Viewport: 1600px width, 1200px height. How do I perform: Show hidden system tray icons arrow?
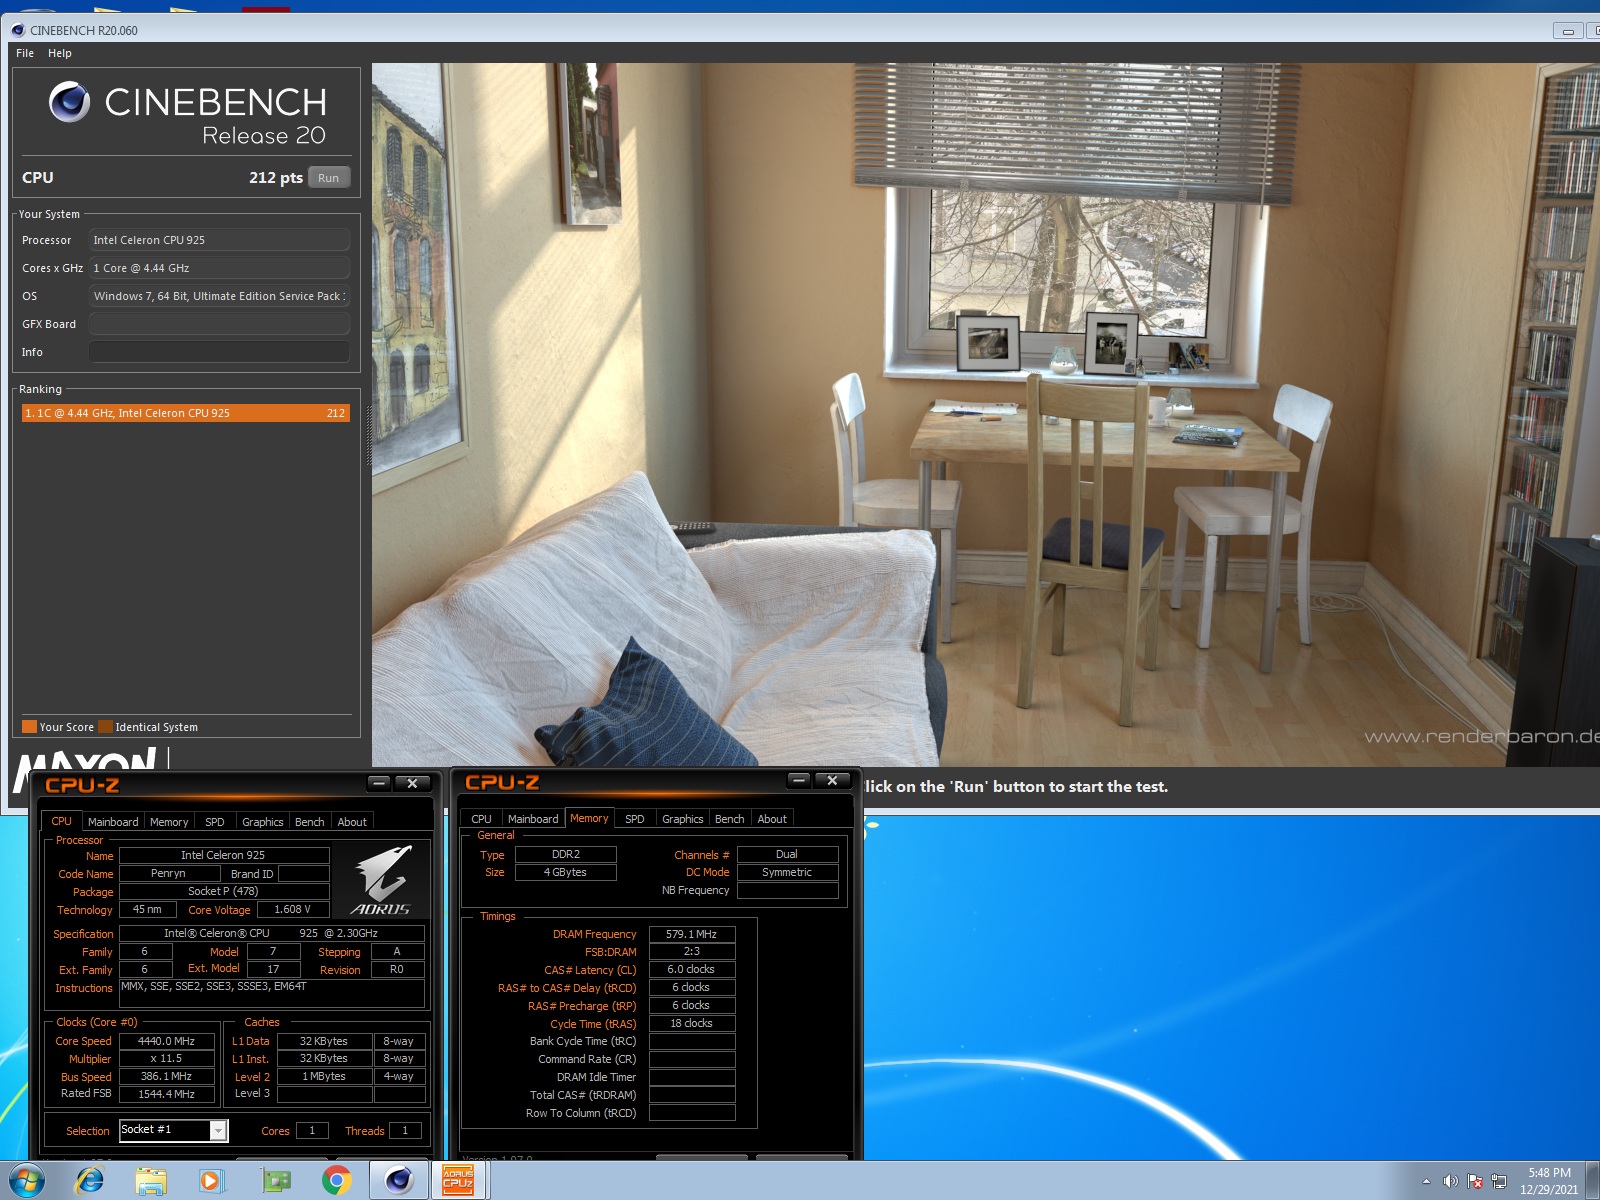(1426, 1181)
